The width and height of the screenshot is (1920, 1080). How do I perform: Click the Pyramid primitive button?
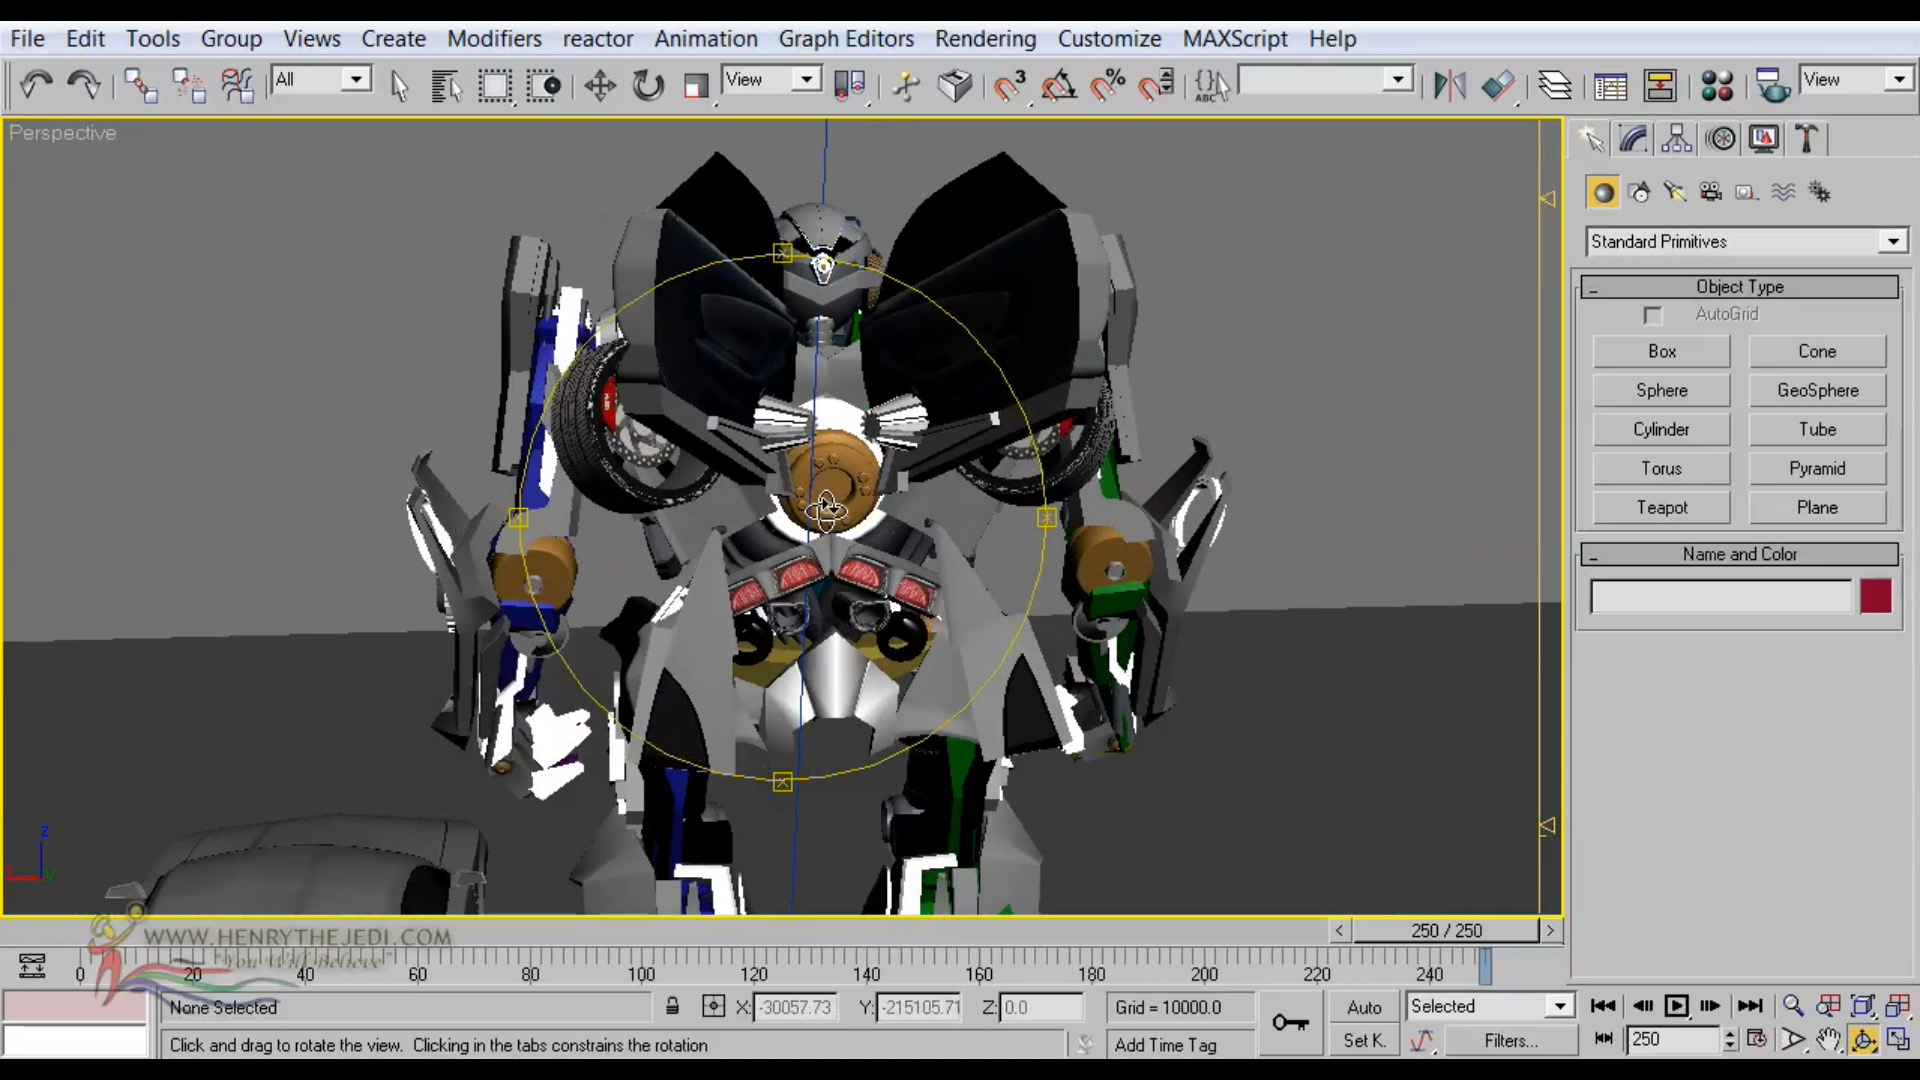1817,468
